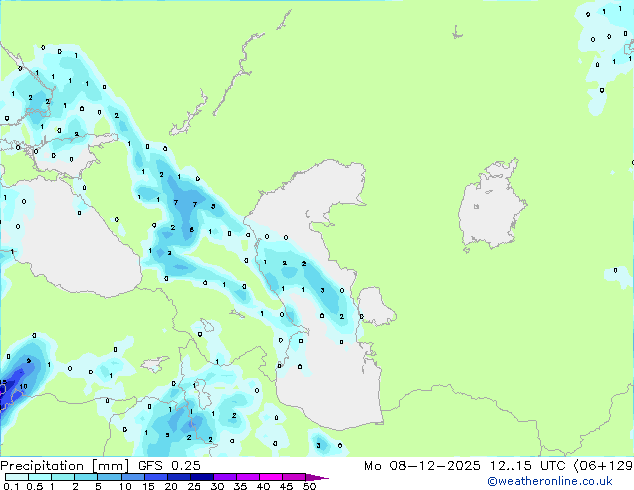The width and height of the screenshot is (634, 490).
Task: Click the '30' legend scale label
Action: click(217, 486)
